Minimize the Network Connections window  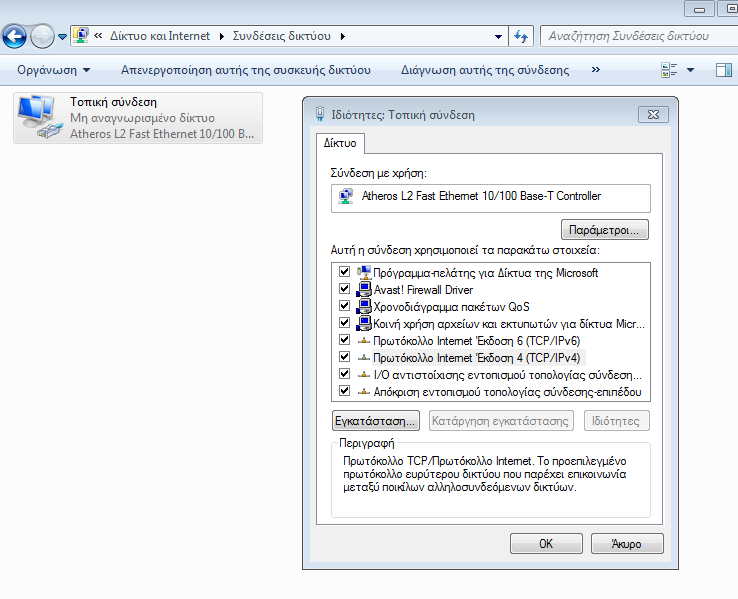coord(699,9)
